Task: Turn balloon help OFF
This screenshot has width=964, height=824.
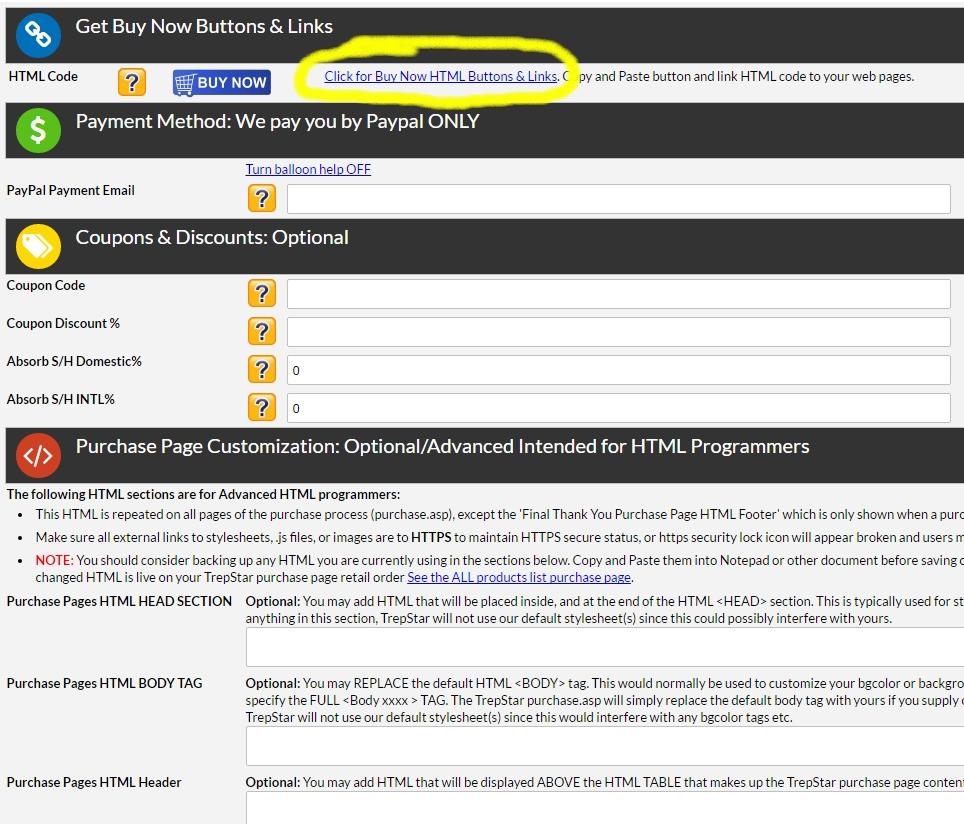Action: [308, 169]
